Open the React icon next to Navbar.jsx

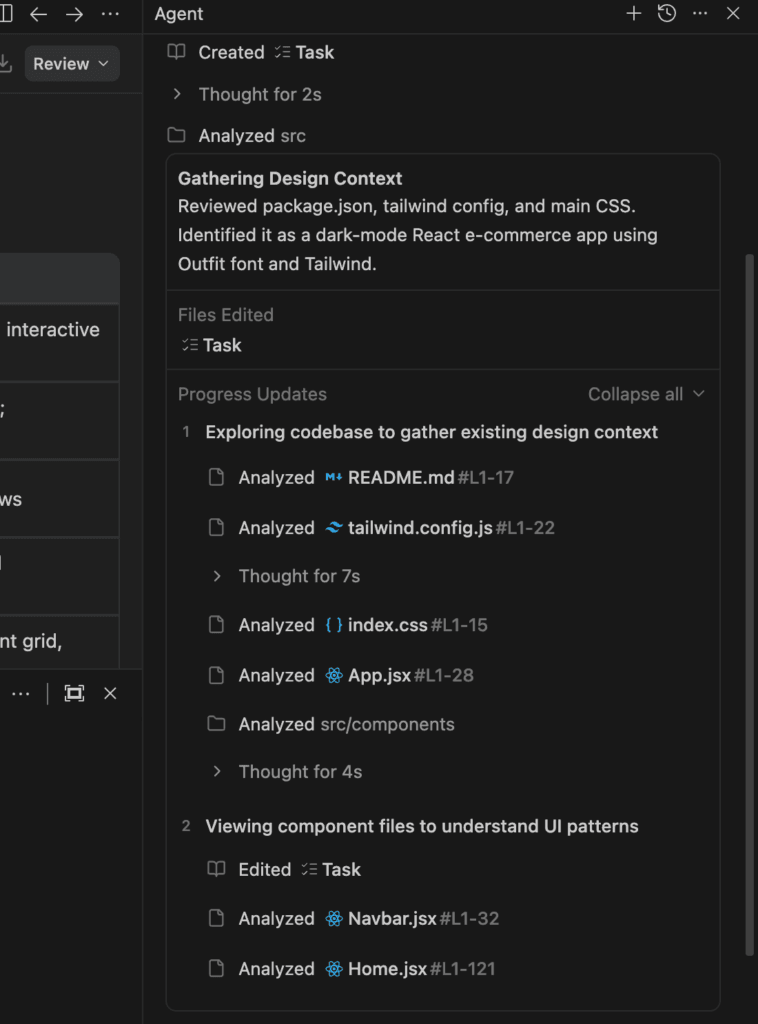point(334,918)
